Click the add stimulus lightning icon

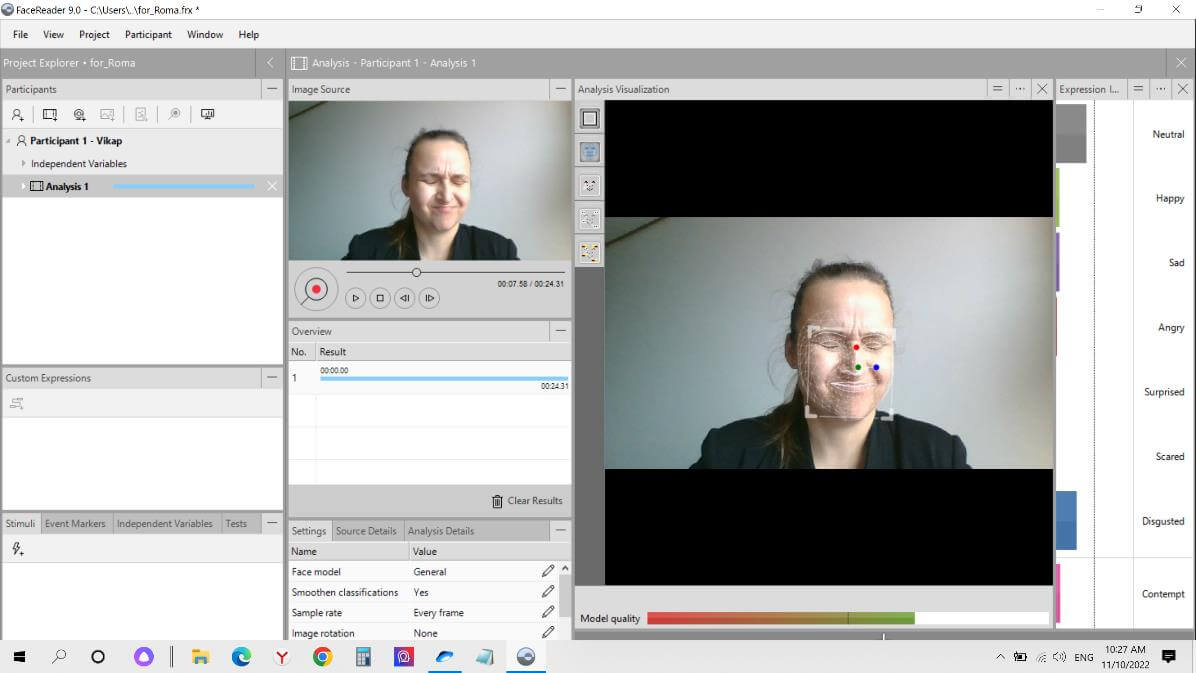click(17, 549)
